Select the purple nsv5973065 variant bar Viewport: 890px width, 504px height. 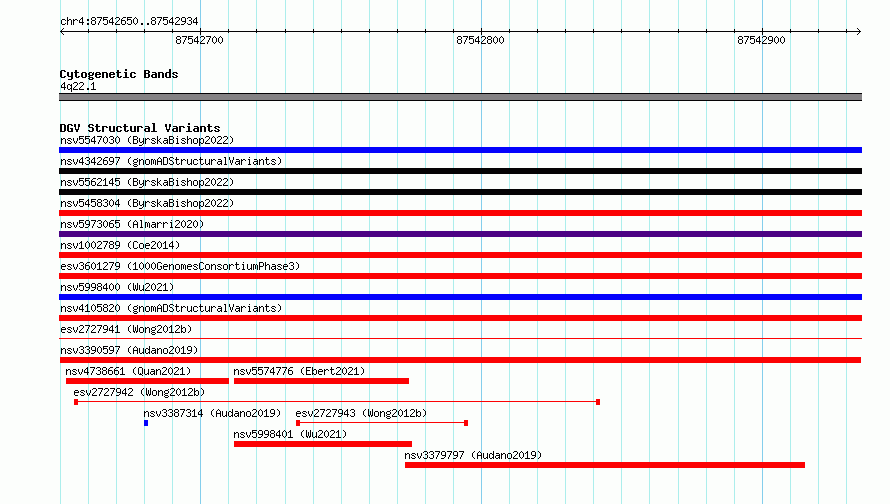point(460,234)
